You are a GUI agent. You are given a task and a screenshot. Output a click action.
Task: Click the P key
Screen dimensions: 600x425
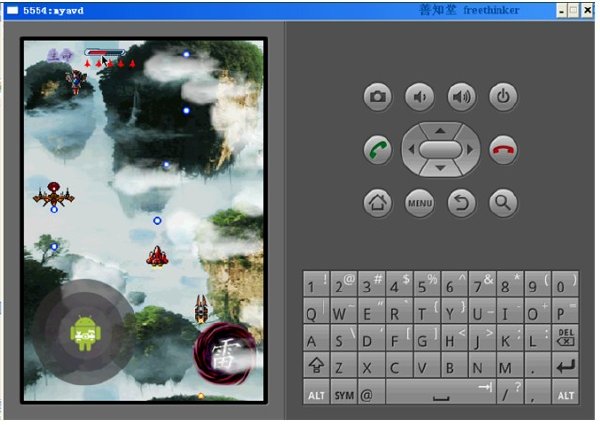click(x=565, y=311)
